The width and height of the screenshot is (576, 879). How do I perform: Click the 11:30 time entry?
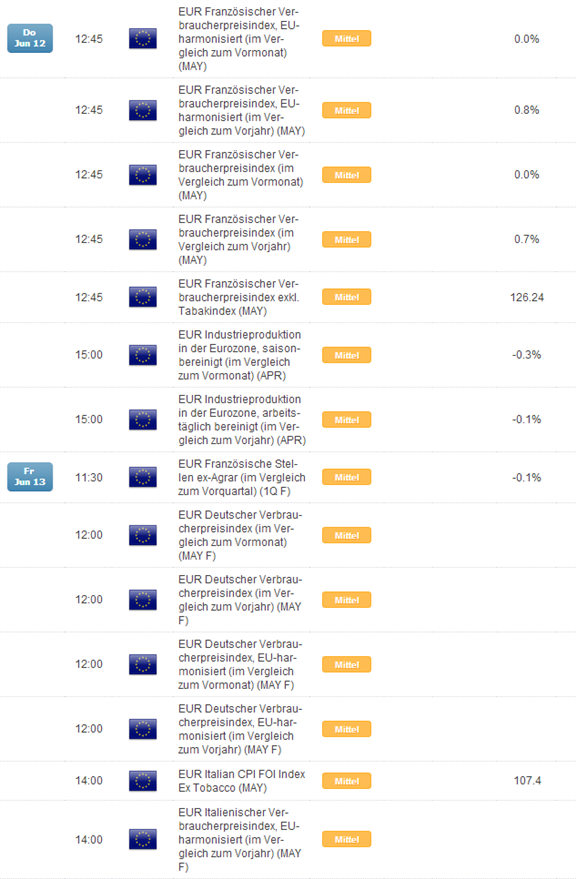(89, 477)
